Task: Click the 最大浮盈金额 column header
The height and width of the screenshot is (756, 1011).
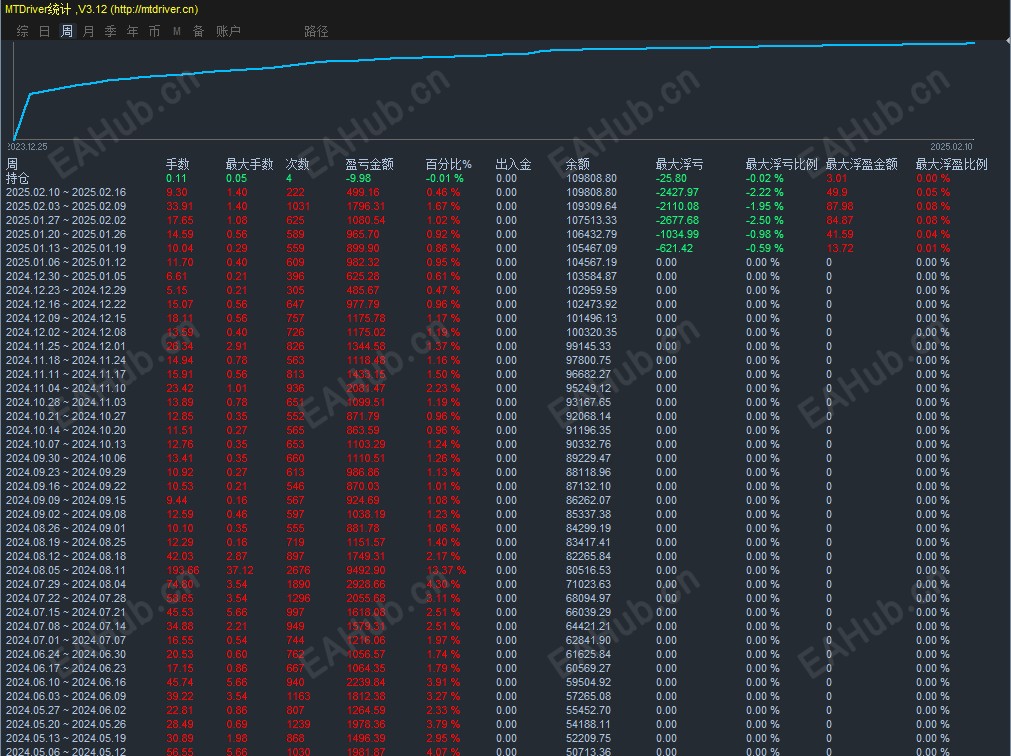Action: (861, 164)
